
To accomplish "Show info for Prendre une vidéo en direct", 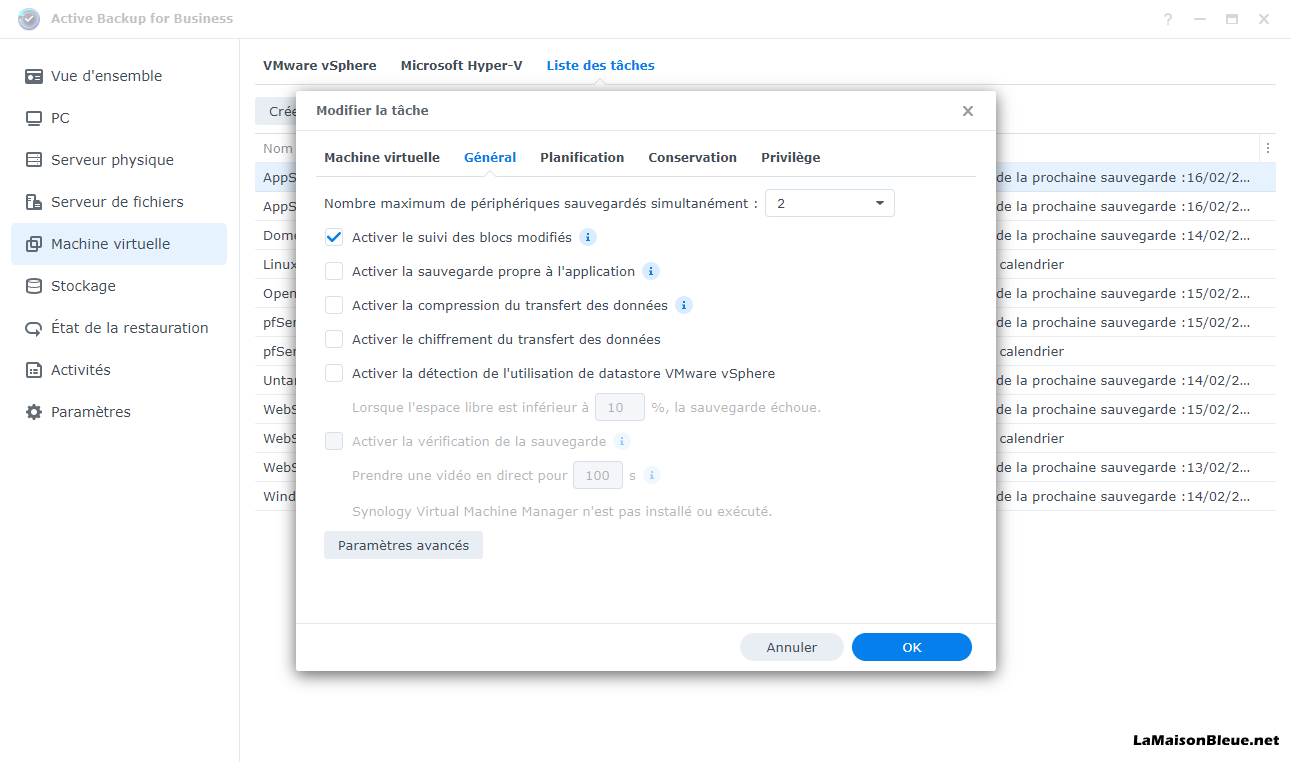I will pyautogui.click(x=652, y=475).
